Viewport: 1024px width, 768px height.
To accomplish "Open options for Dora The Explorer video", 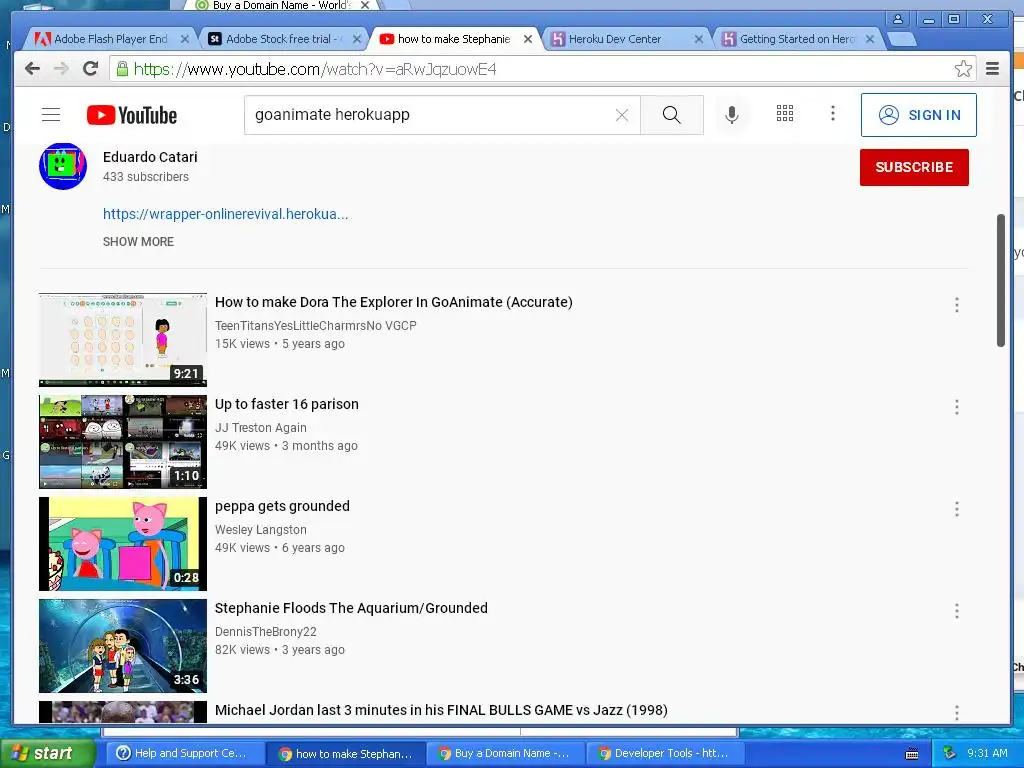I will [x=957, y=305].
